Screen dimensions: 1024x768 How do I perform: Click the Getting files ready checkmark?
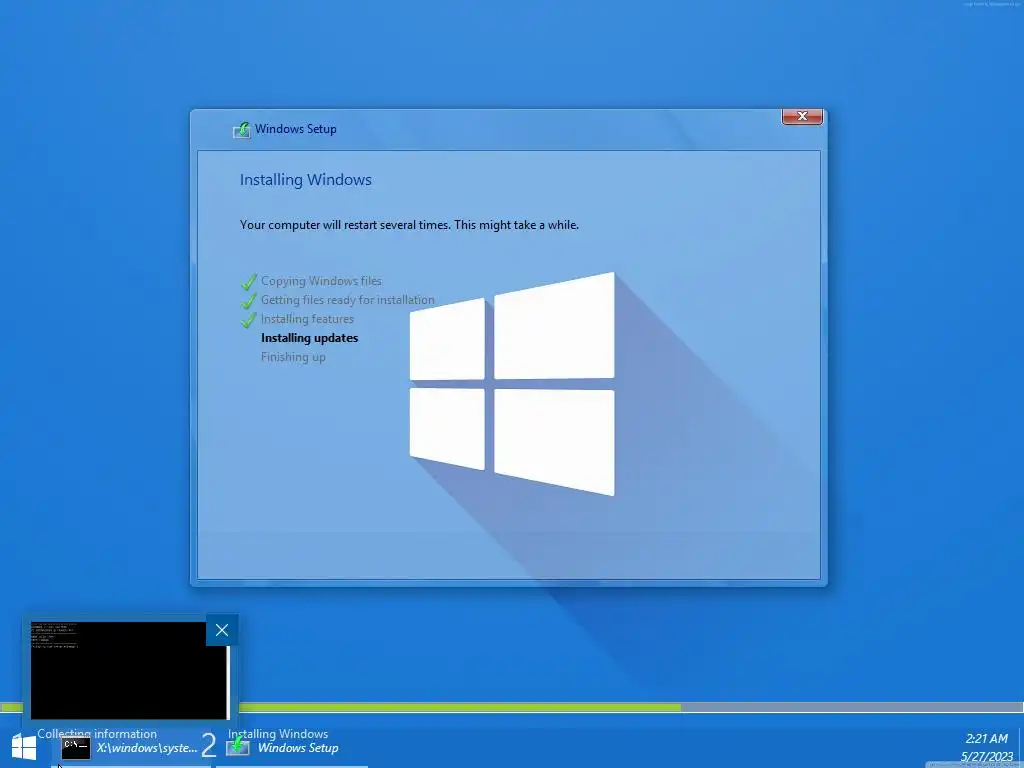tap(249, 300)
